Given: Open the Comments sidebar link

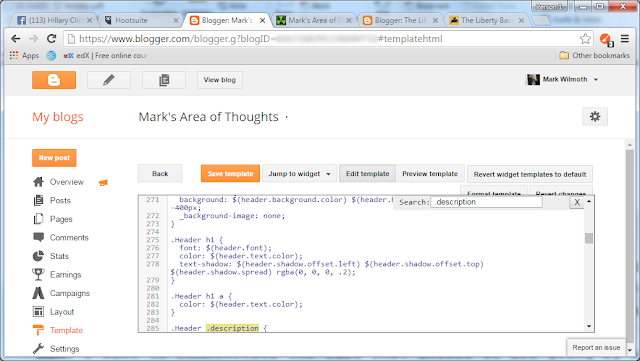Looking at the screenshot, I should (x=69, y=238).
